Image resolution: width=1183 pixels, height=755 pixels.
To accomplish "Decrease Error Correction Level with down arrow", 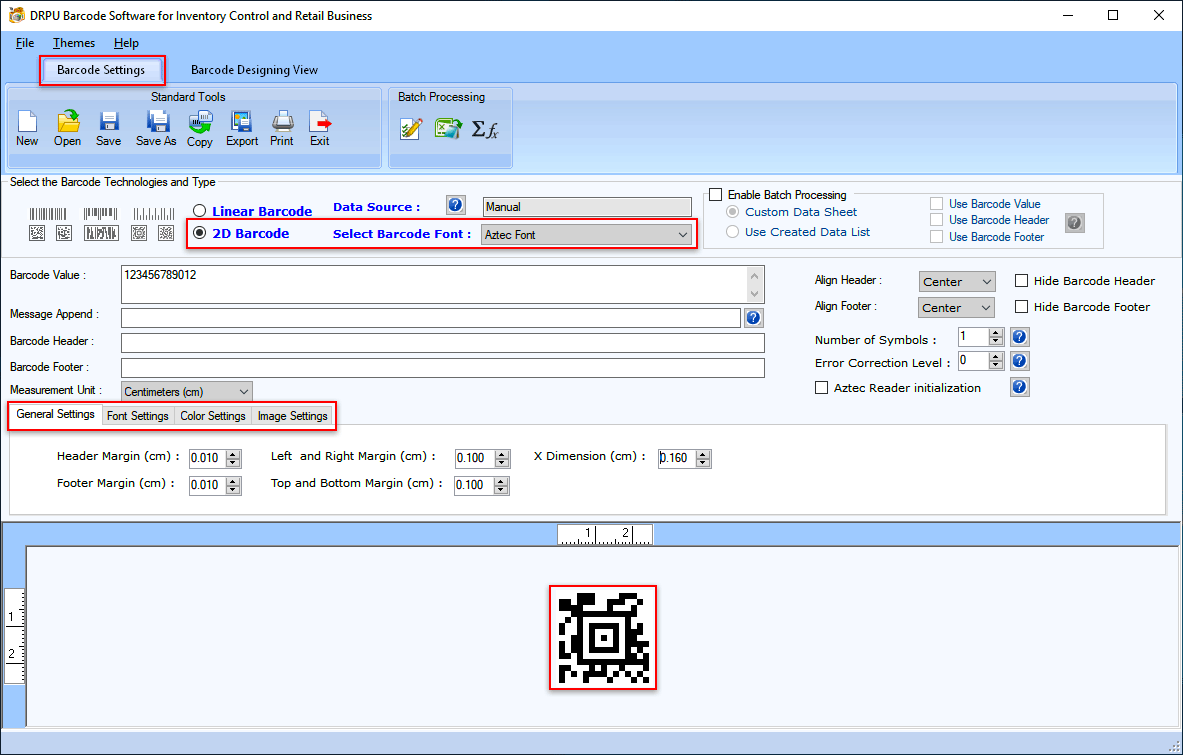I will coord(996,365).
